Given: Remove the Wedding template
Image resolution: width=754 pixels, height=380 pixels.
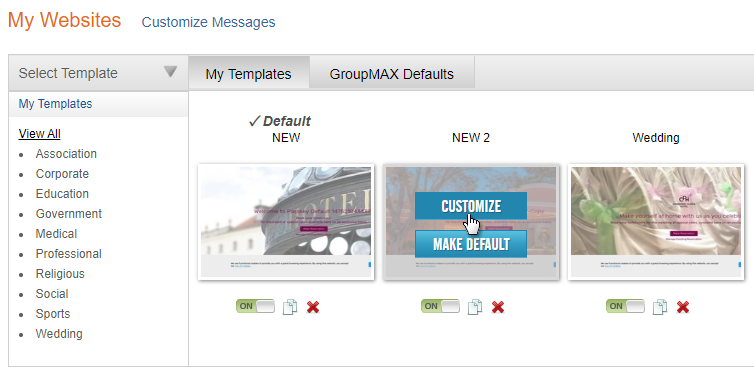Looking at the screenshot, I should tap(683, 307).
